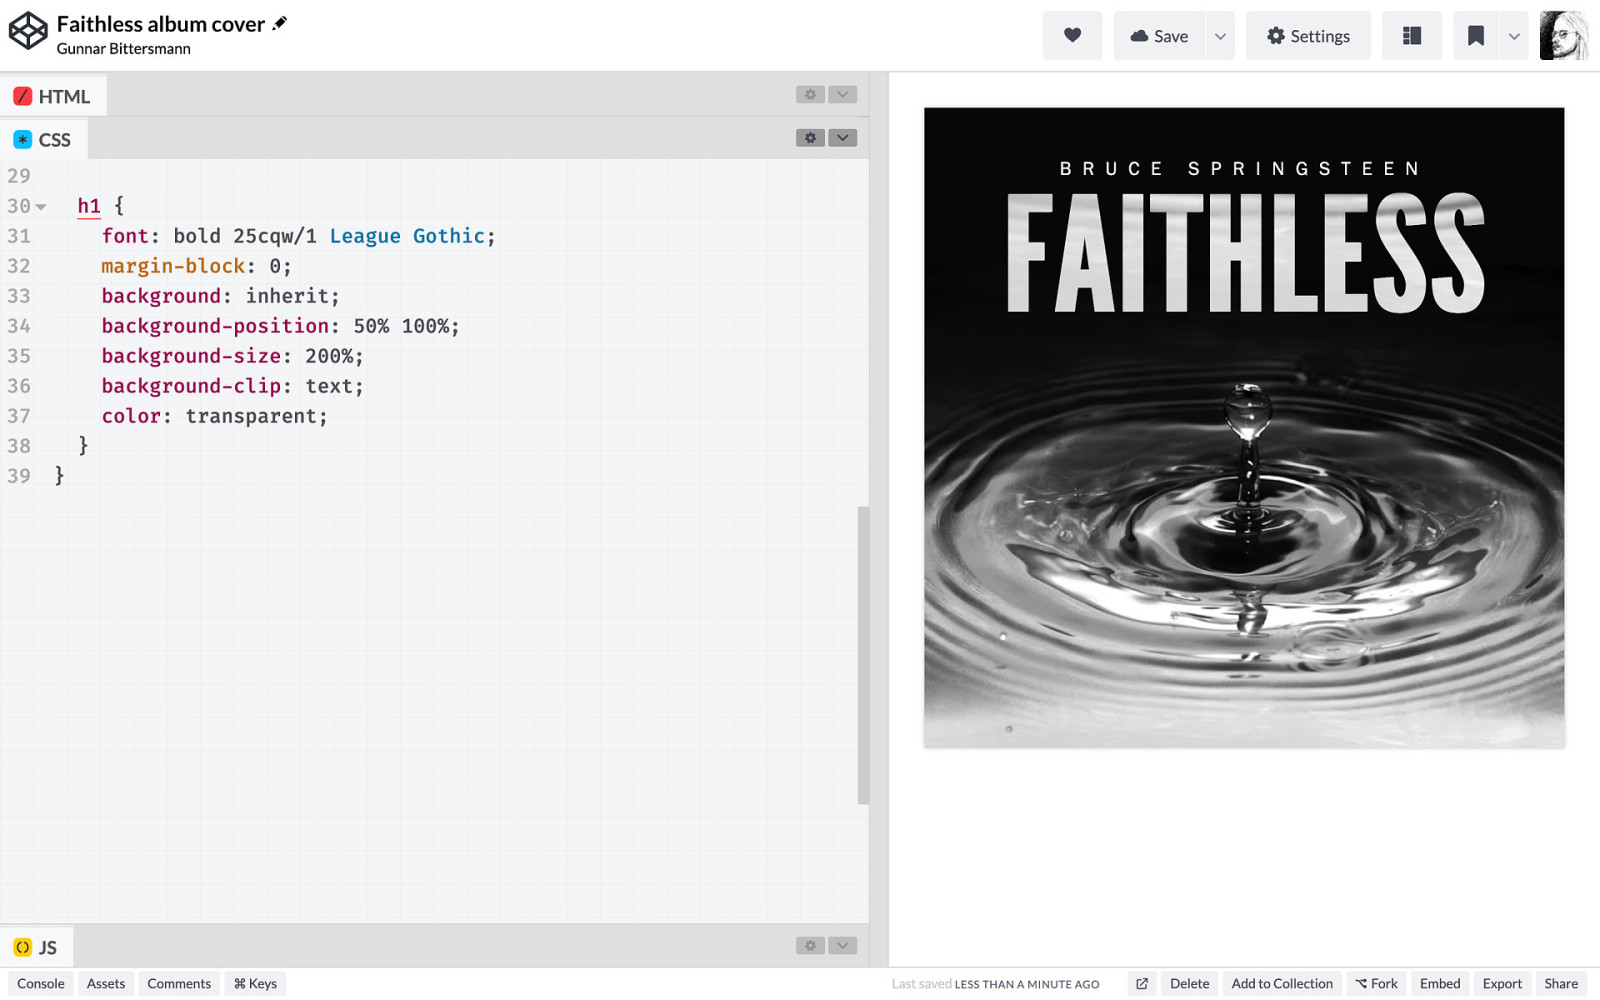Image resolution: width=1600 pixels, height=1000 pixels.
Task: Expand the Save options dropdown arrow
Action: coord(1220,36)
